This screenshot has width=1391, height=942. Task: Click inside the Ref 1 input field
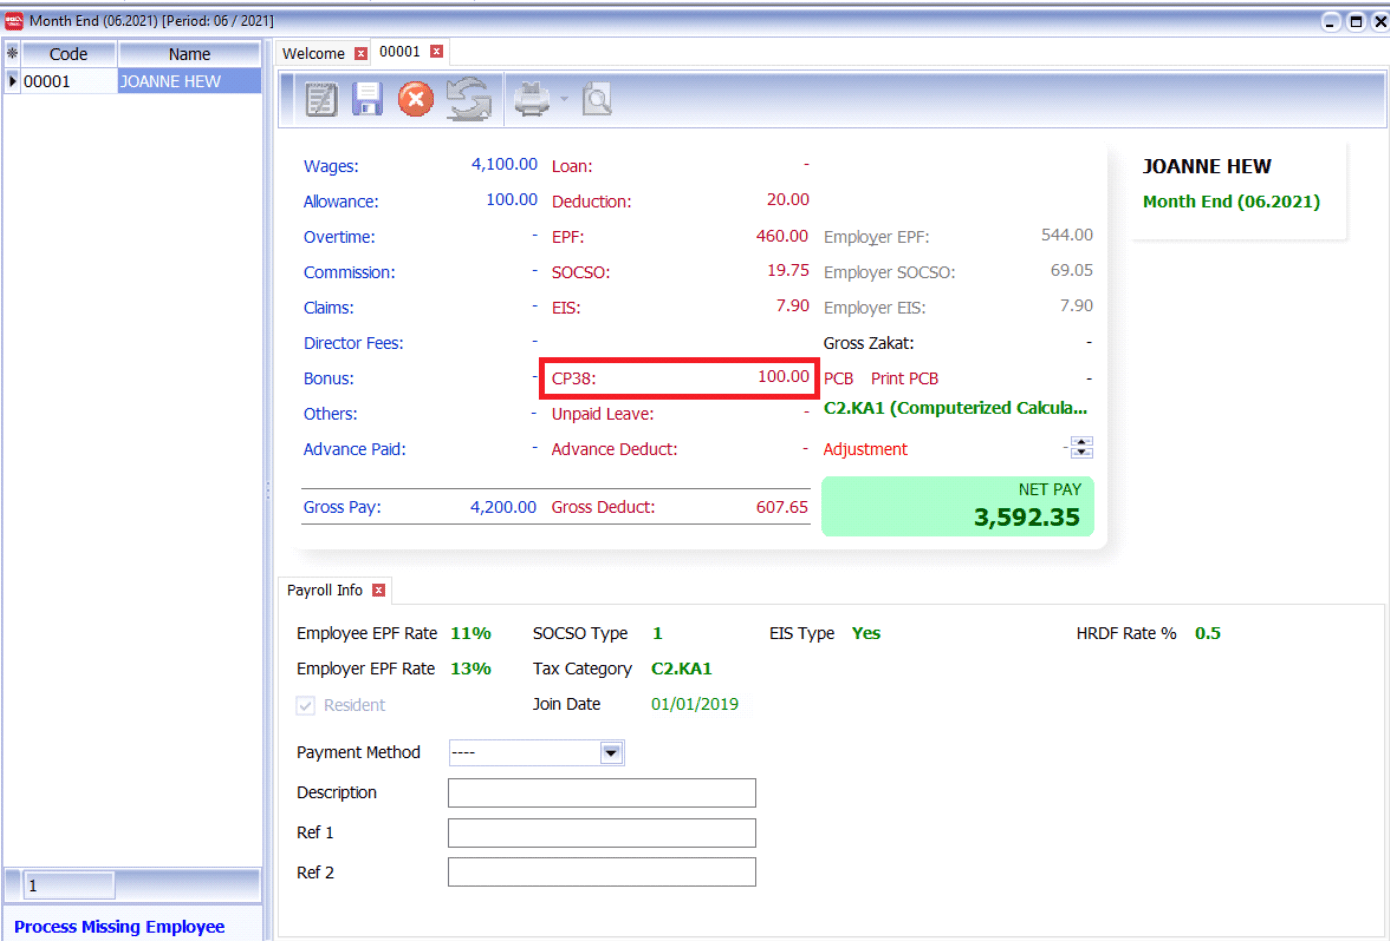601,832
